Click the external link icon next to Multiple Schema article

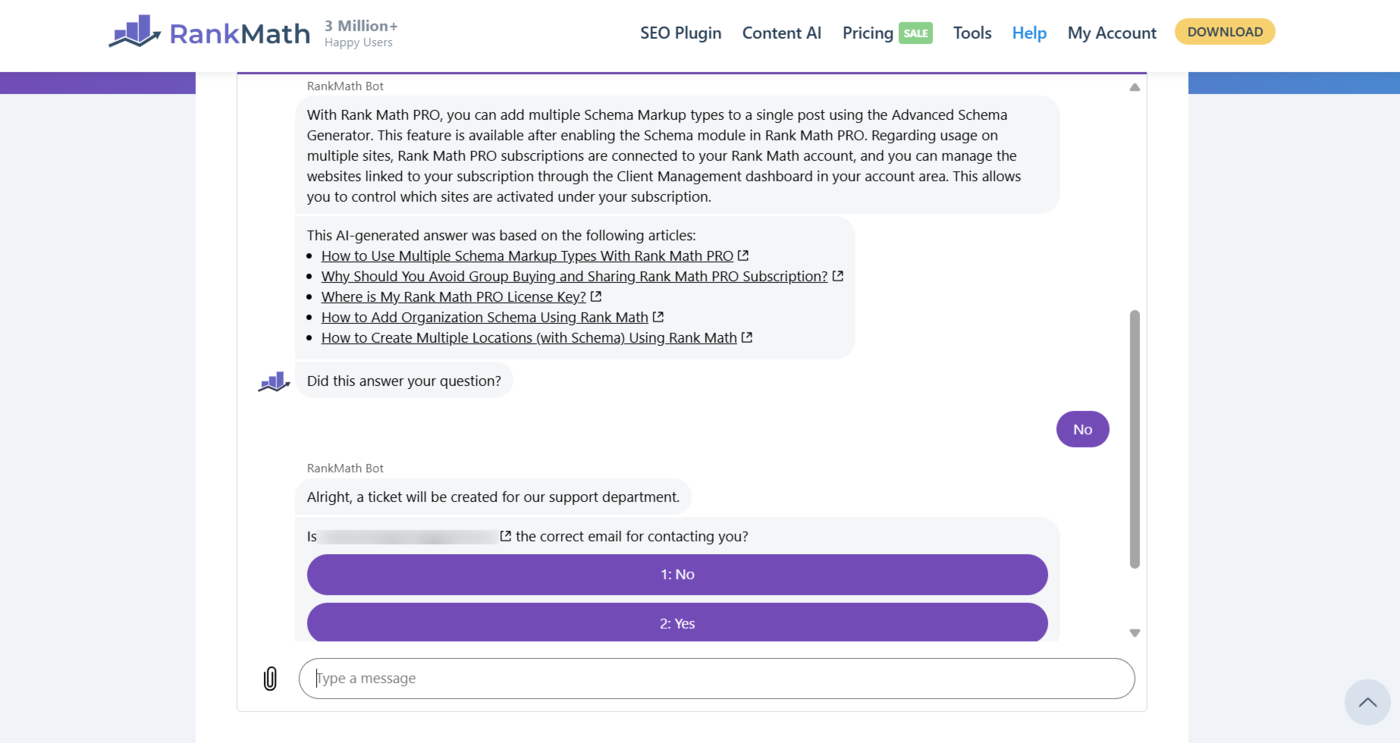[x=742, y=255]
